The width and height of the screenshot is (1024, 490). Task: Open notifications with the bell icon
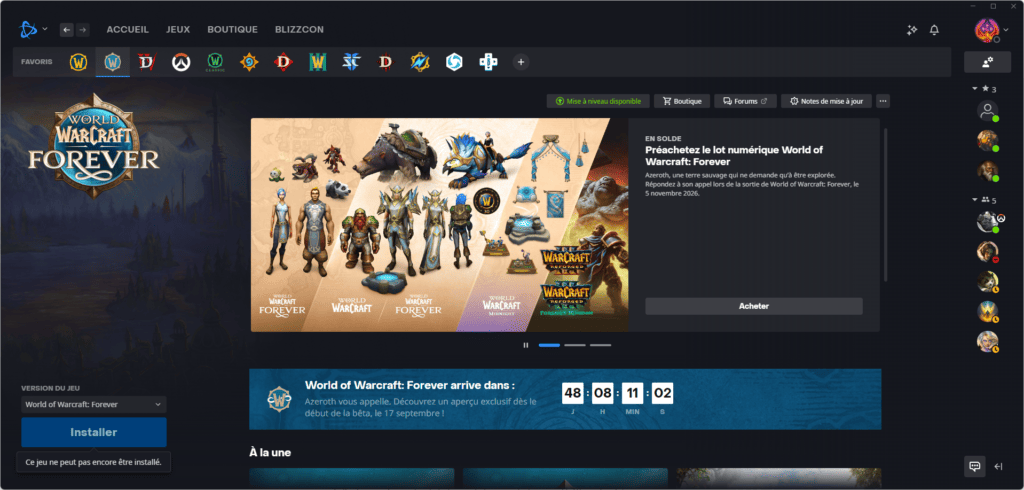935,30
